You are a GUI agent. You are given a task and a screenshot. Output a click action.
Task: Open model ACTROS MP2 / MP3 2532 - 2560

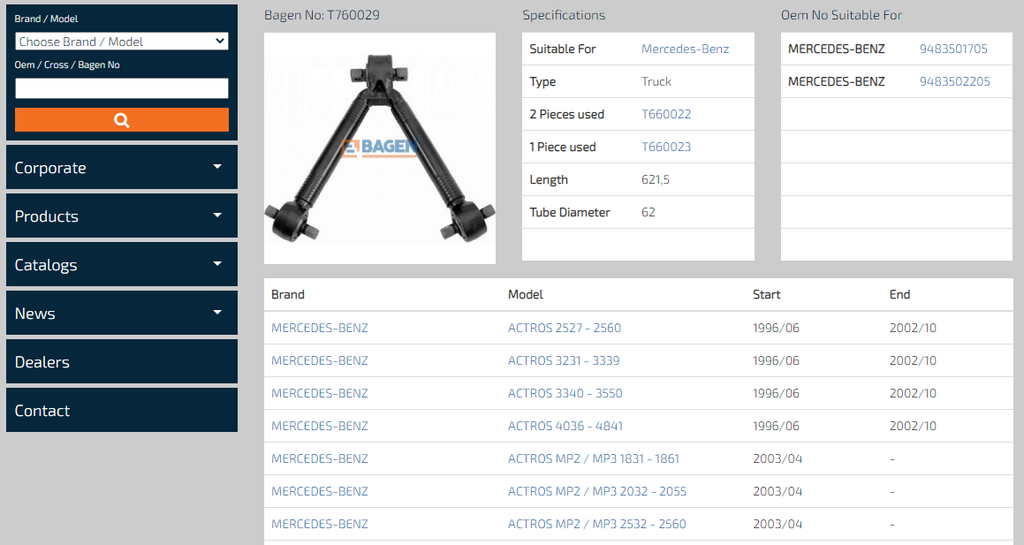click(x=597, y=523)
